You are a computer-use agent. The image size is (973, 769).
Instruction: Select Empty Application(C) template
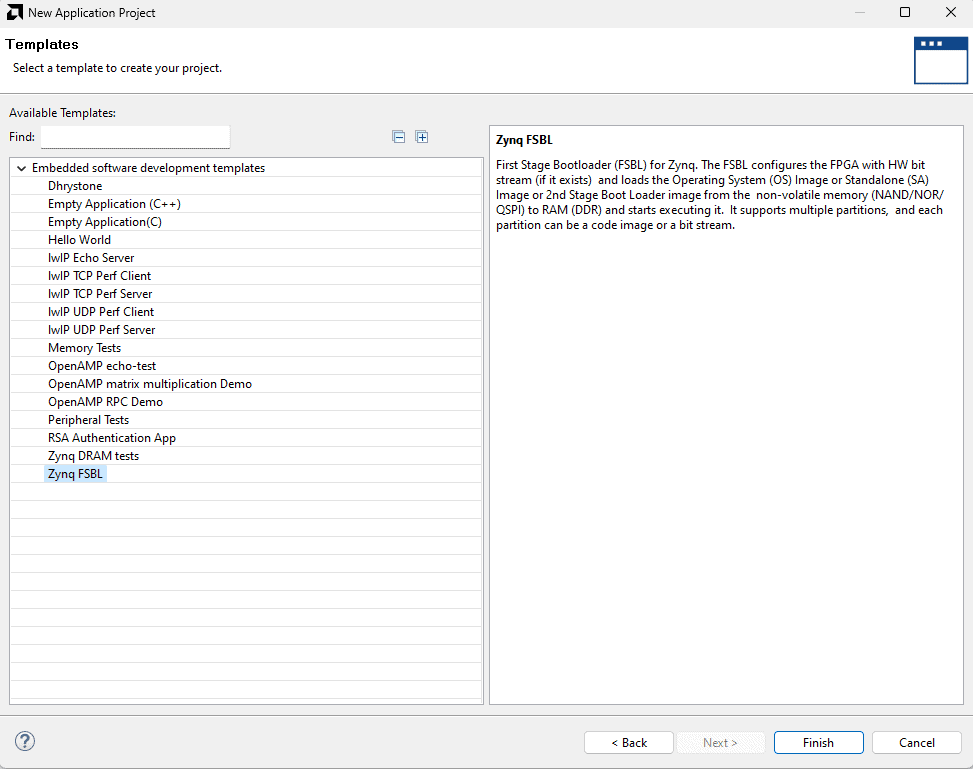104,222
